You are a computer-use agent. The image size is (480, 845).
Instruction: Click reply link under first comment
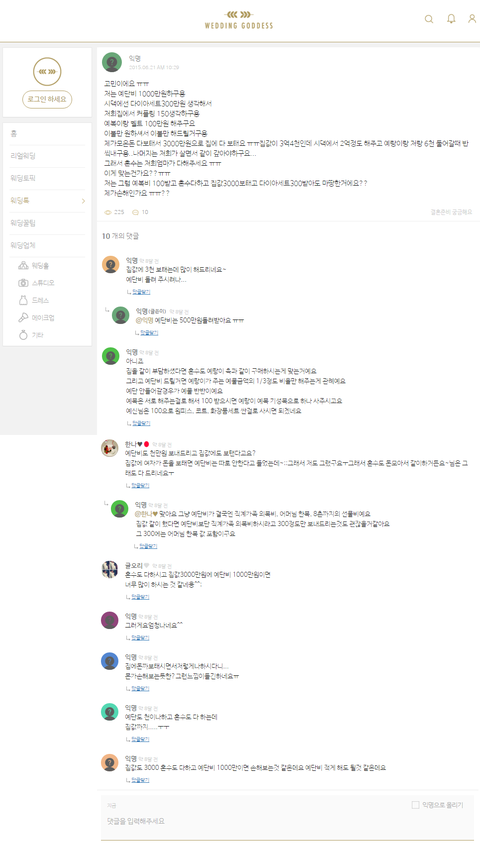click(141, 292)
